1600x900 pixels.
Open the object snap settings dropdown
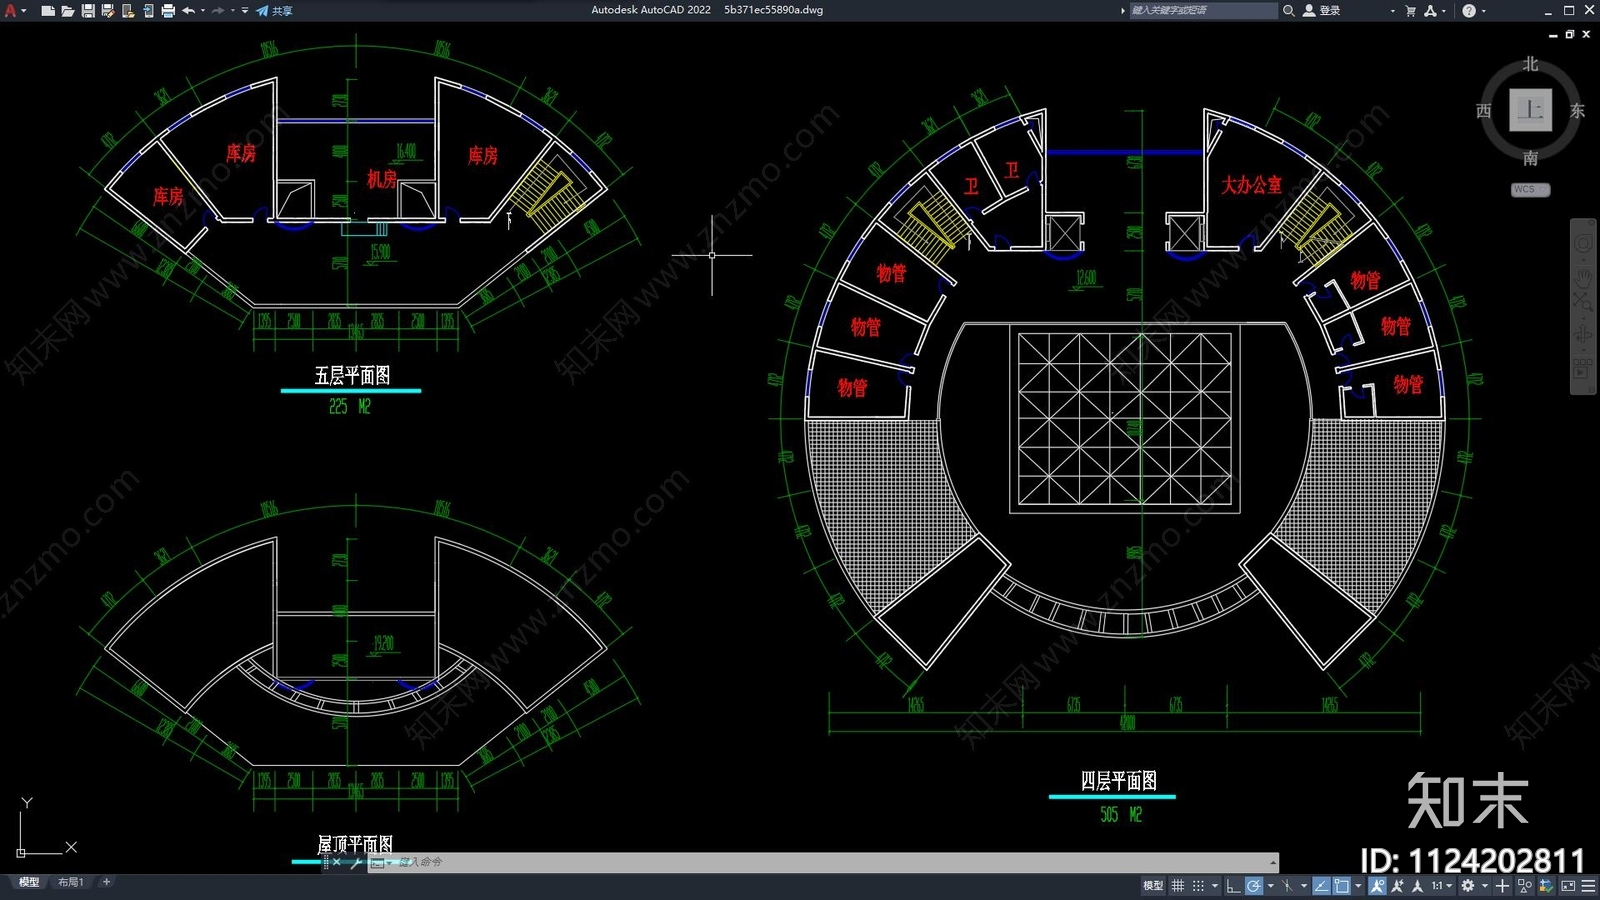1358,886
